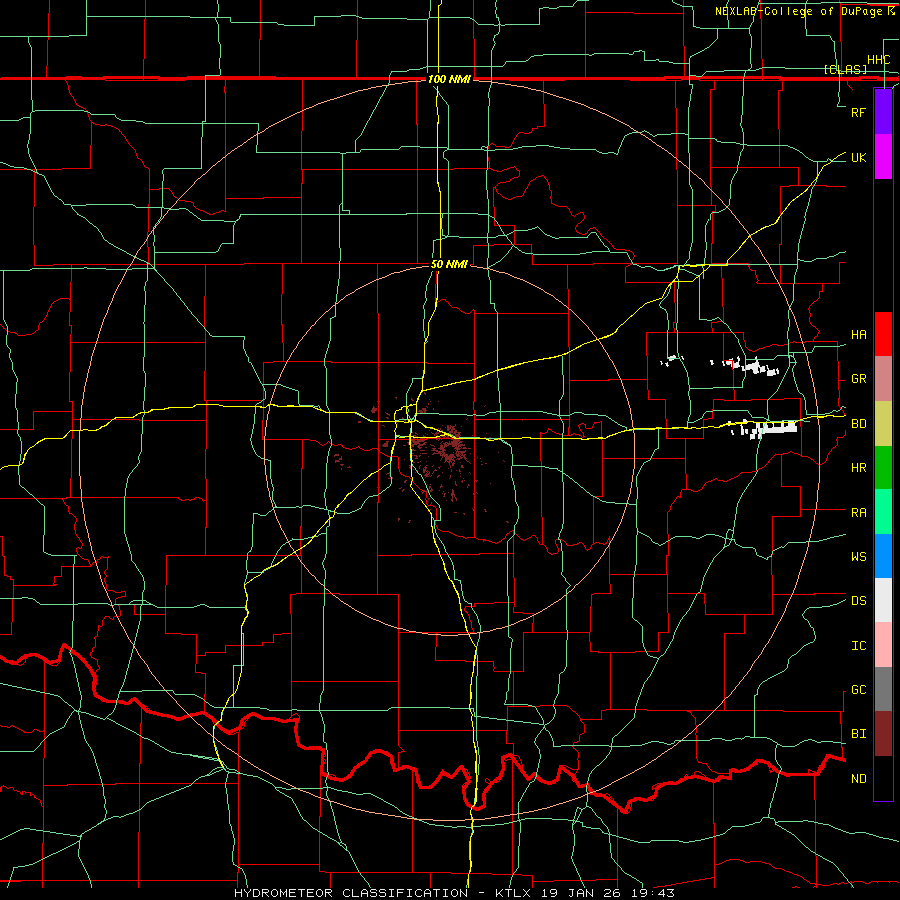Click the BD legend label
The image size is (900, 900).
[858, 424]
